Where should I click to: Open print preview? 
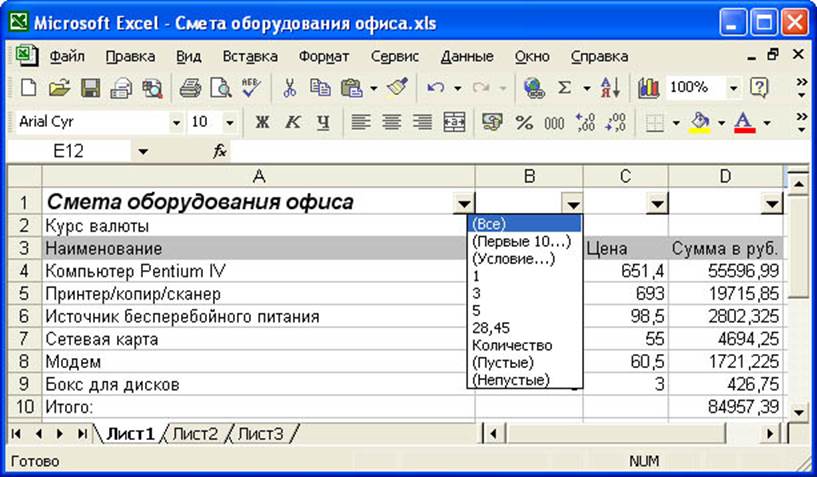(221, 88)
